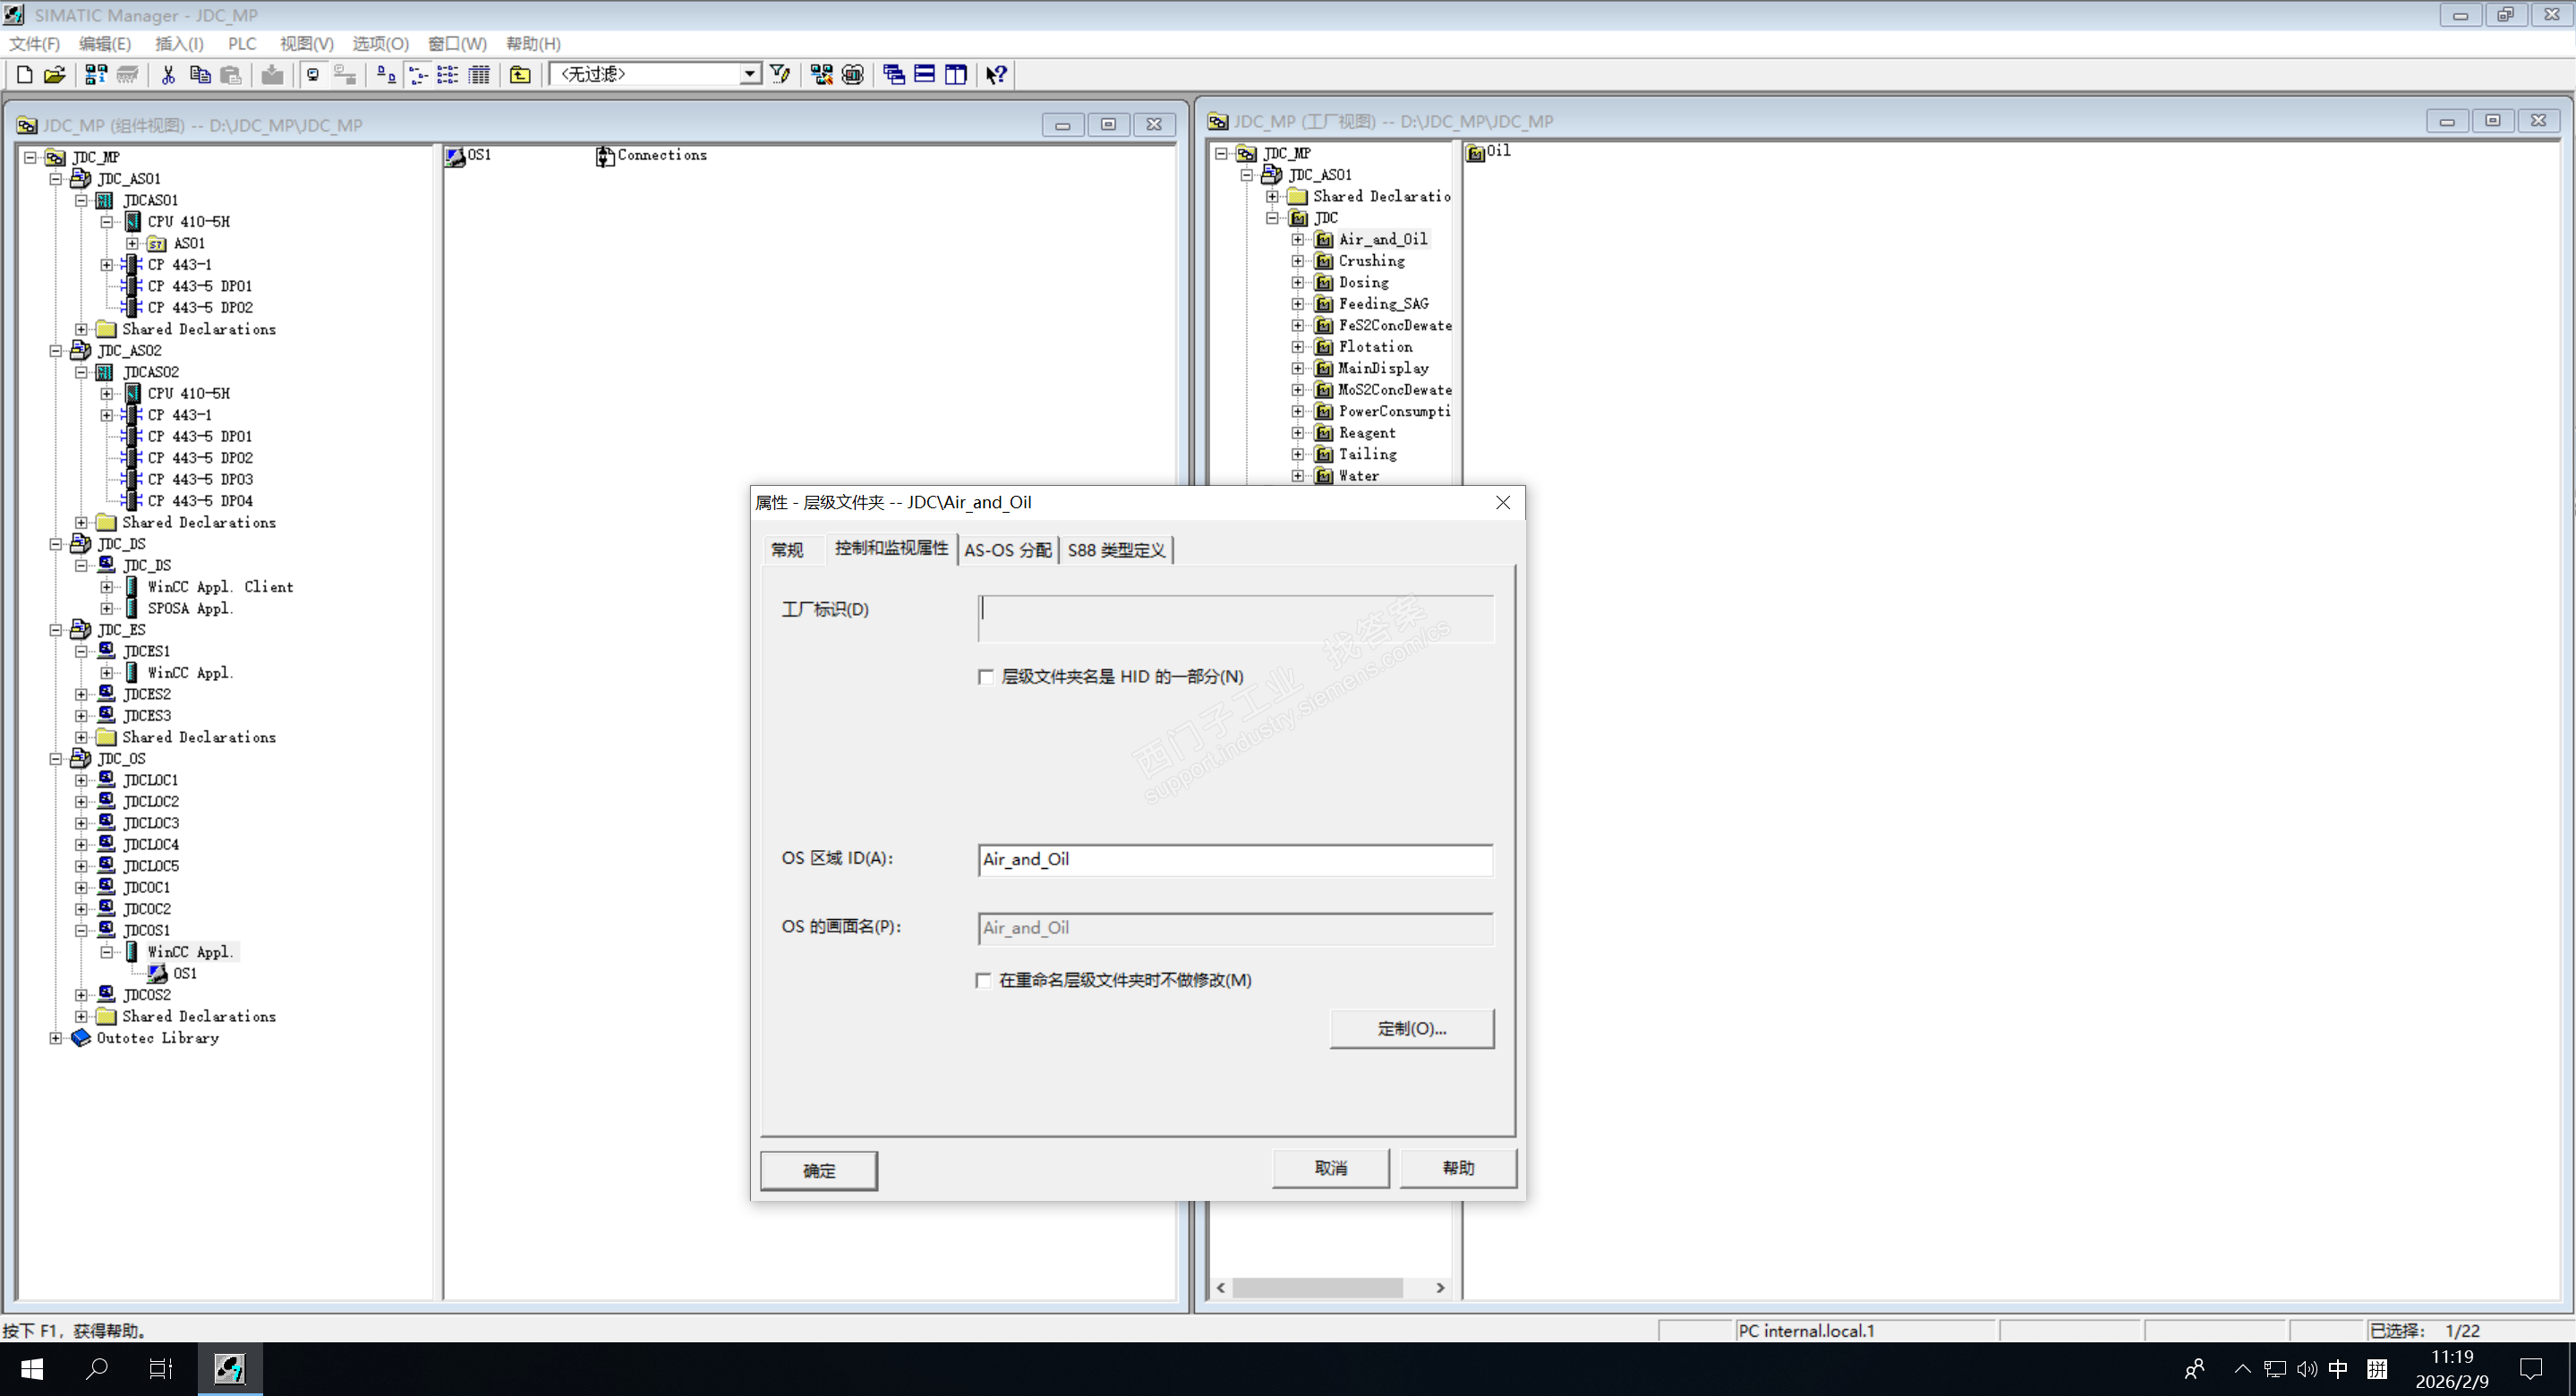Screen dimensions: 2576x1396
Task: Enable folder name is part of HID checkbox
Action: (986, 677)
